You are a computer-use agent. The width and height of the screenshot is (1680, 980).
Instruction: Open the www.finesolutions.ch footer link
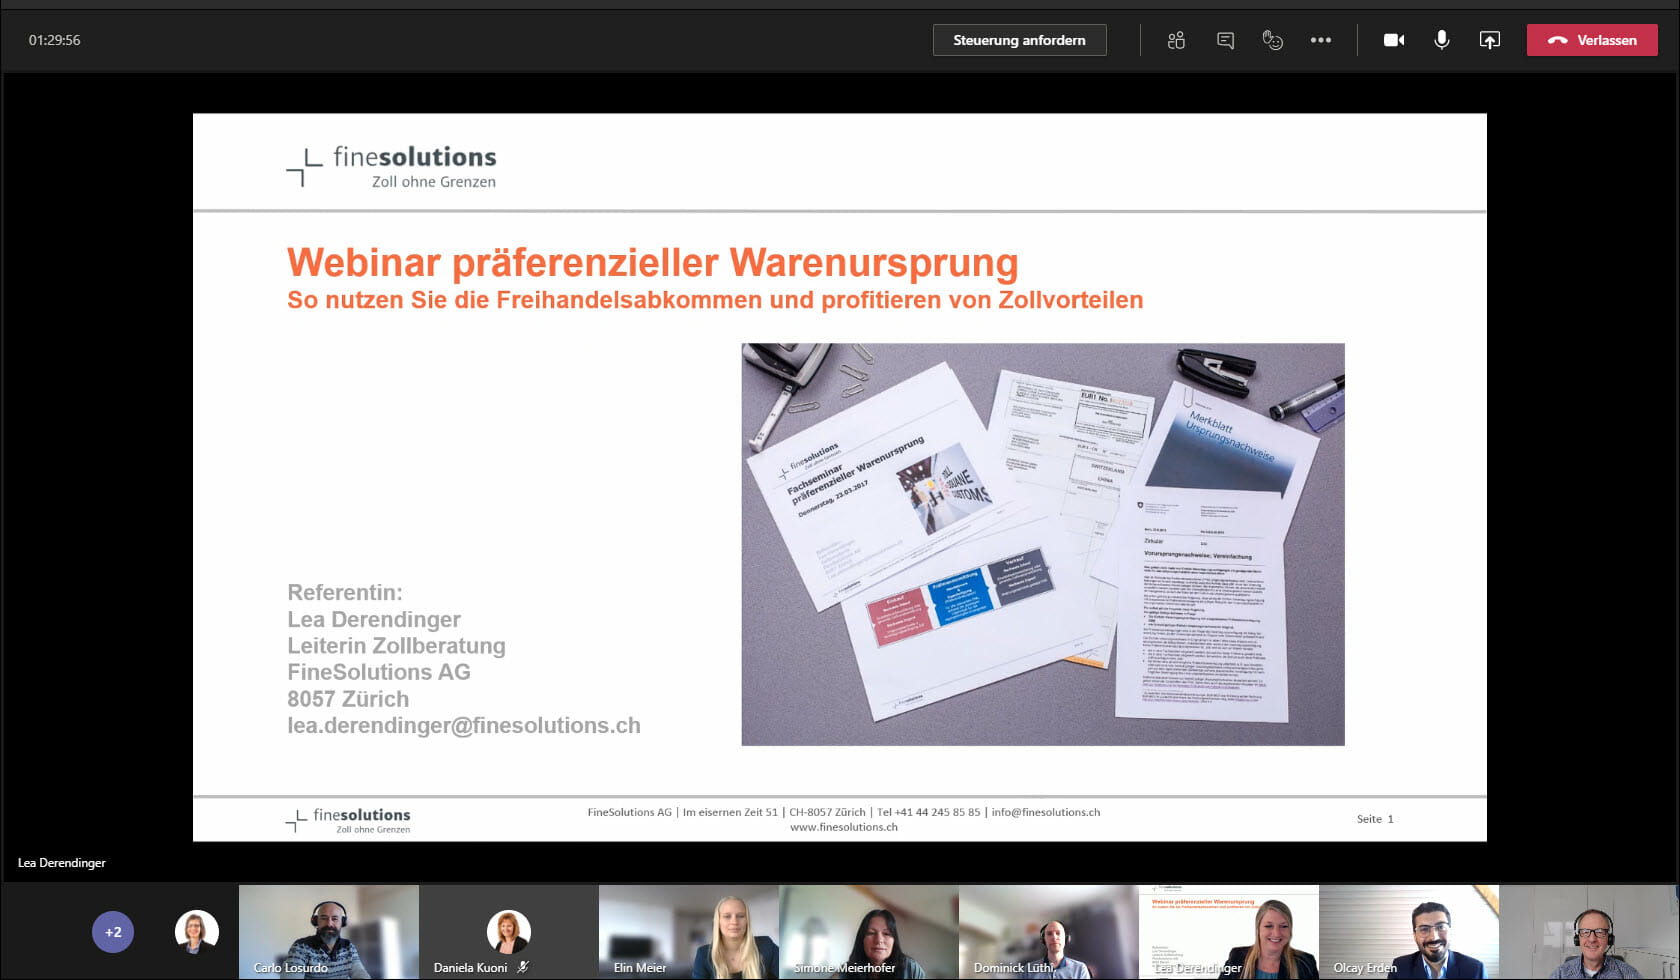tap(843, 827)
